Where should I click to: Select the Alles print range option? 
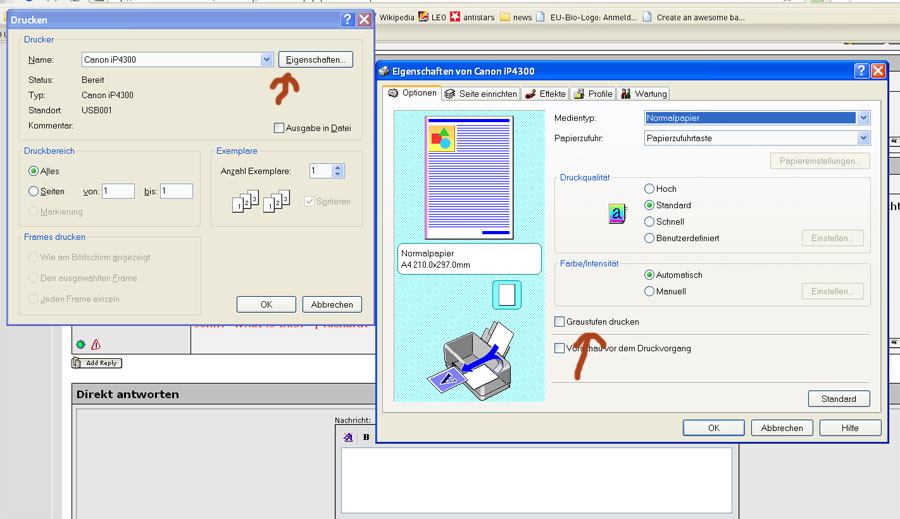coord(33,171)
